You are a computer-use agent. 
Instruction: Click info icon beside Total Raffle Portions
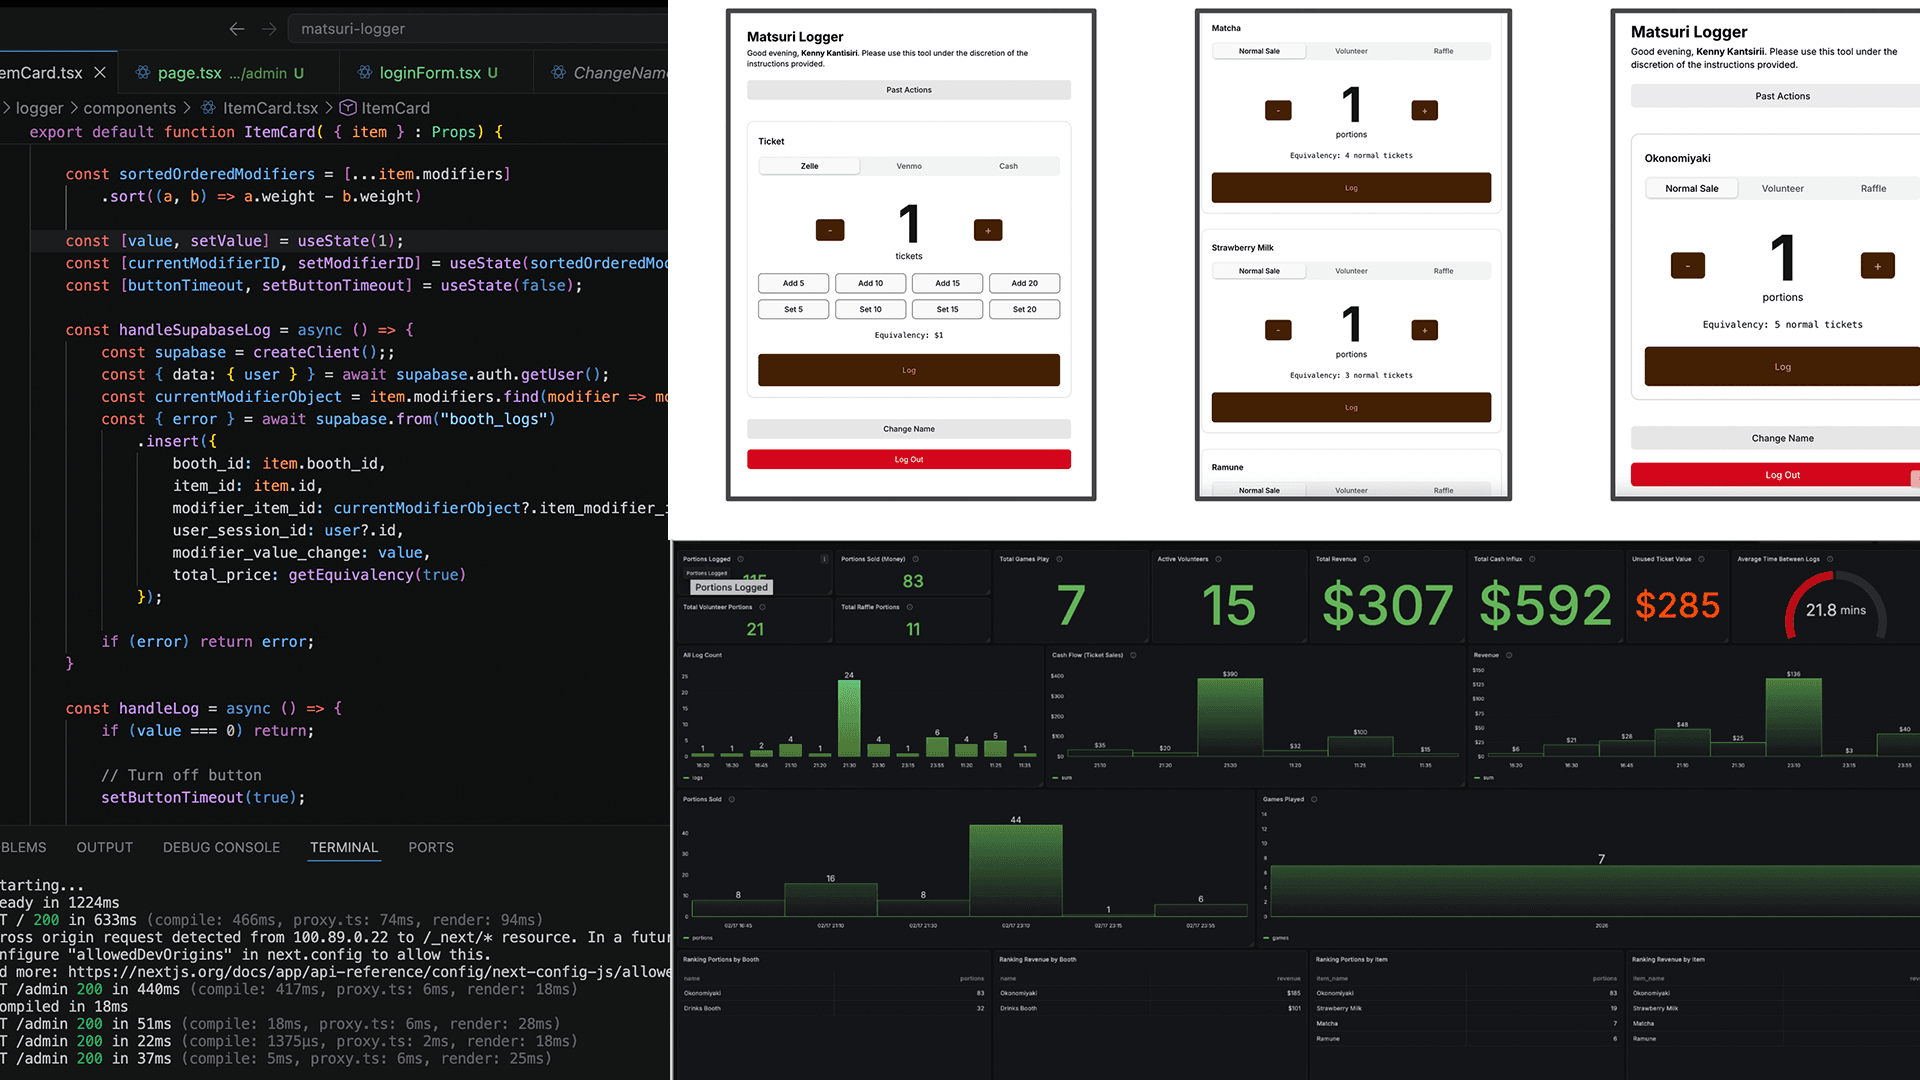click(x=909, y=607)
